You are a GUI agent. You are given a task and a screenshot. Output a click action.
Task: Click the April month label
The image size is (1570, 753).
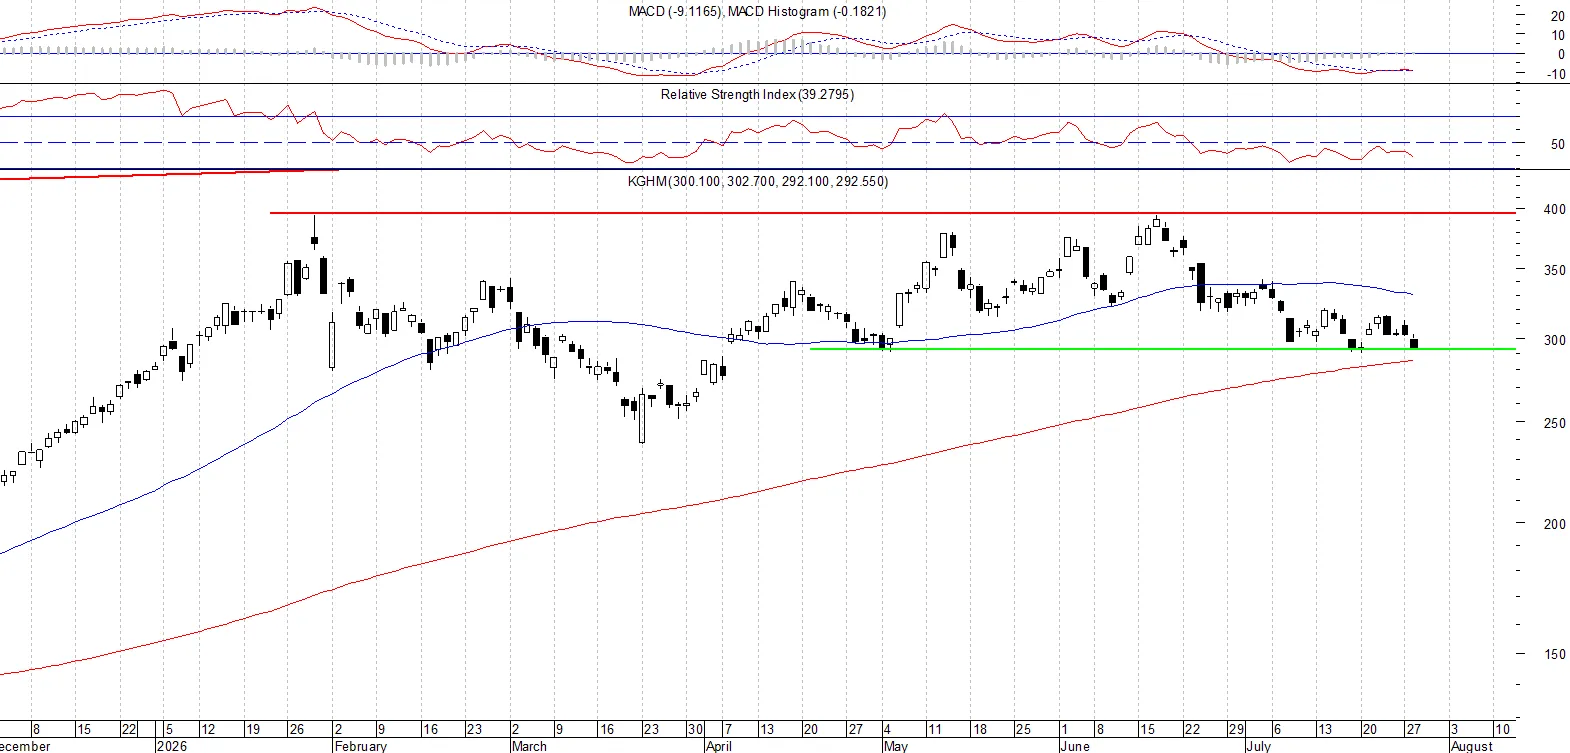[719, 746]
